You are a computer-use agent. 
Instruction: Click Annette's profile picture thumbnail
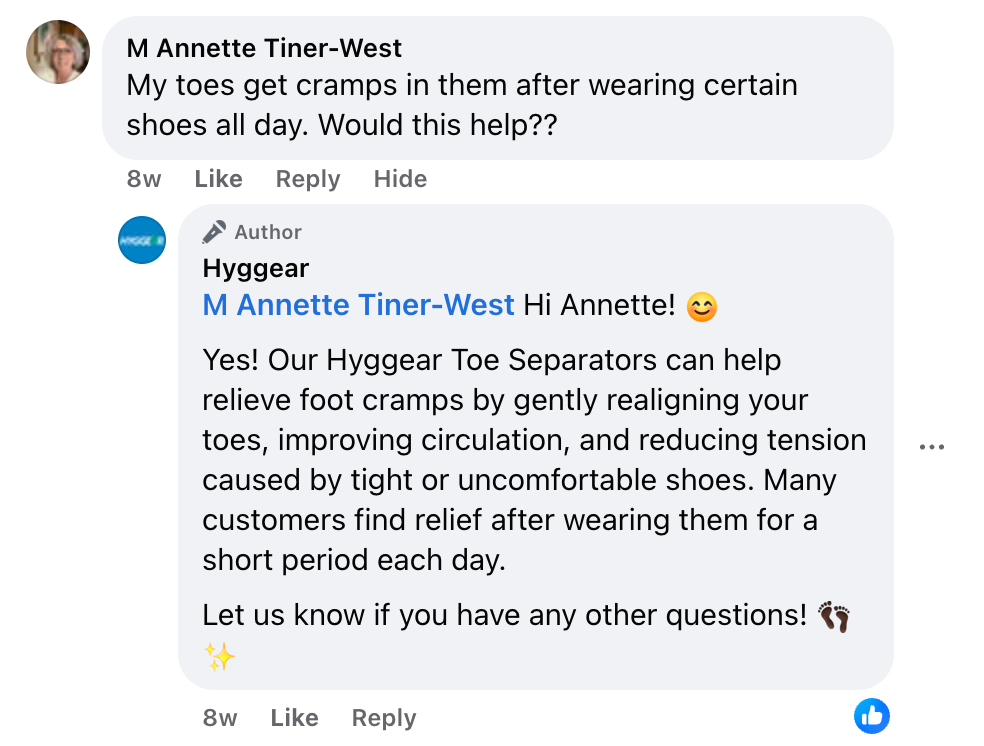pyautogui.click(x=58, y=52)
